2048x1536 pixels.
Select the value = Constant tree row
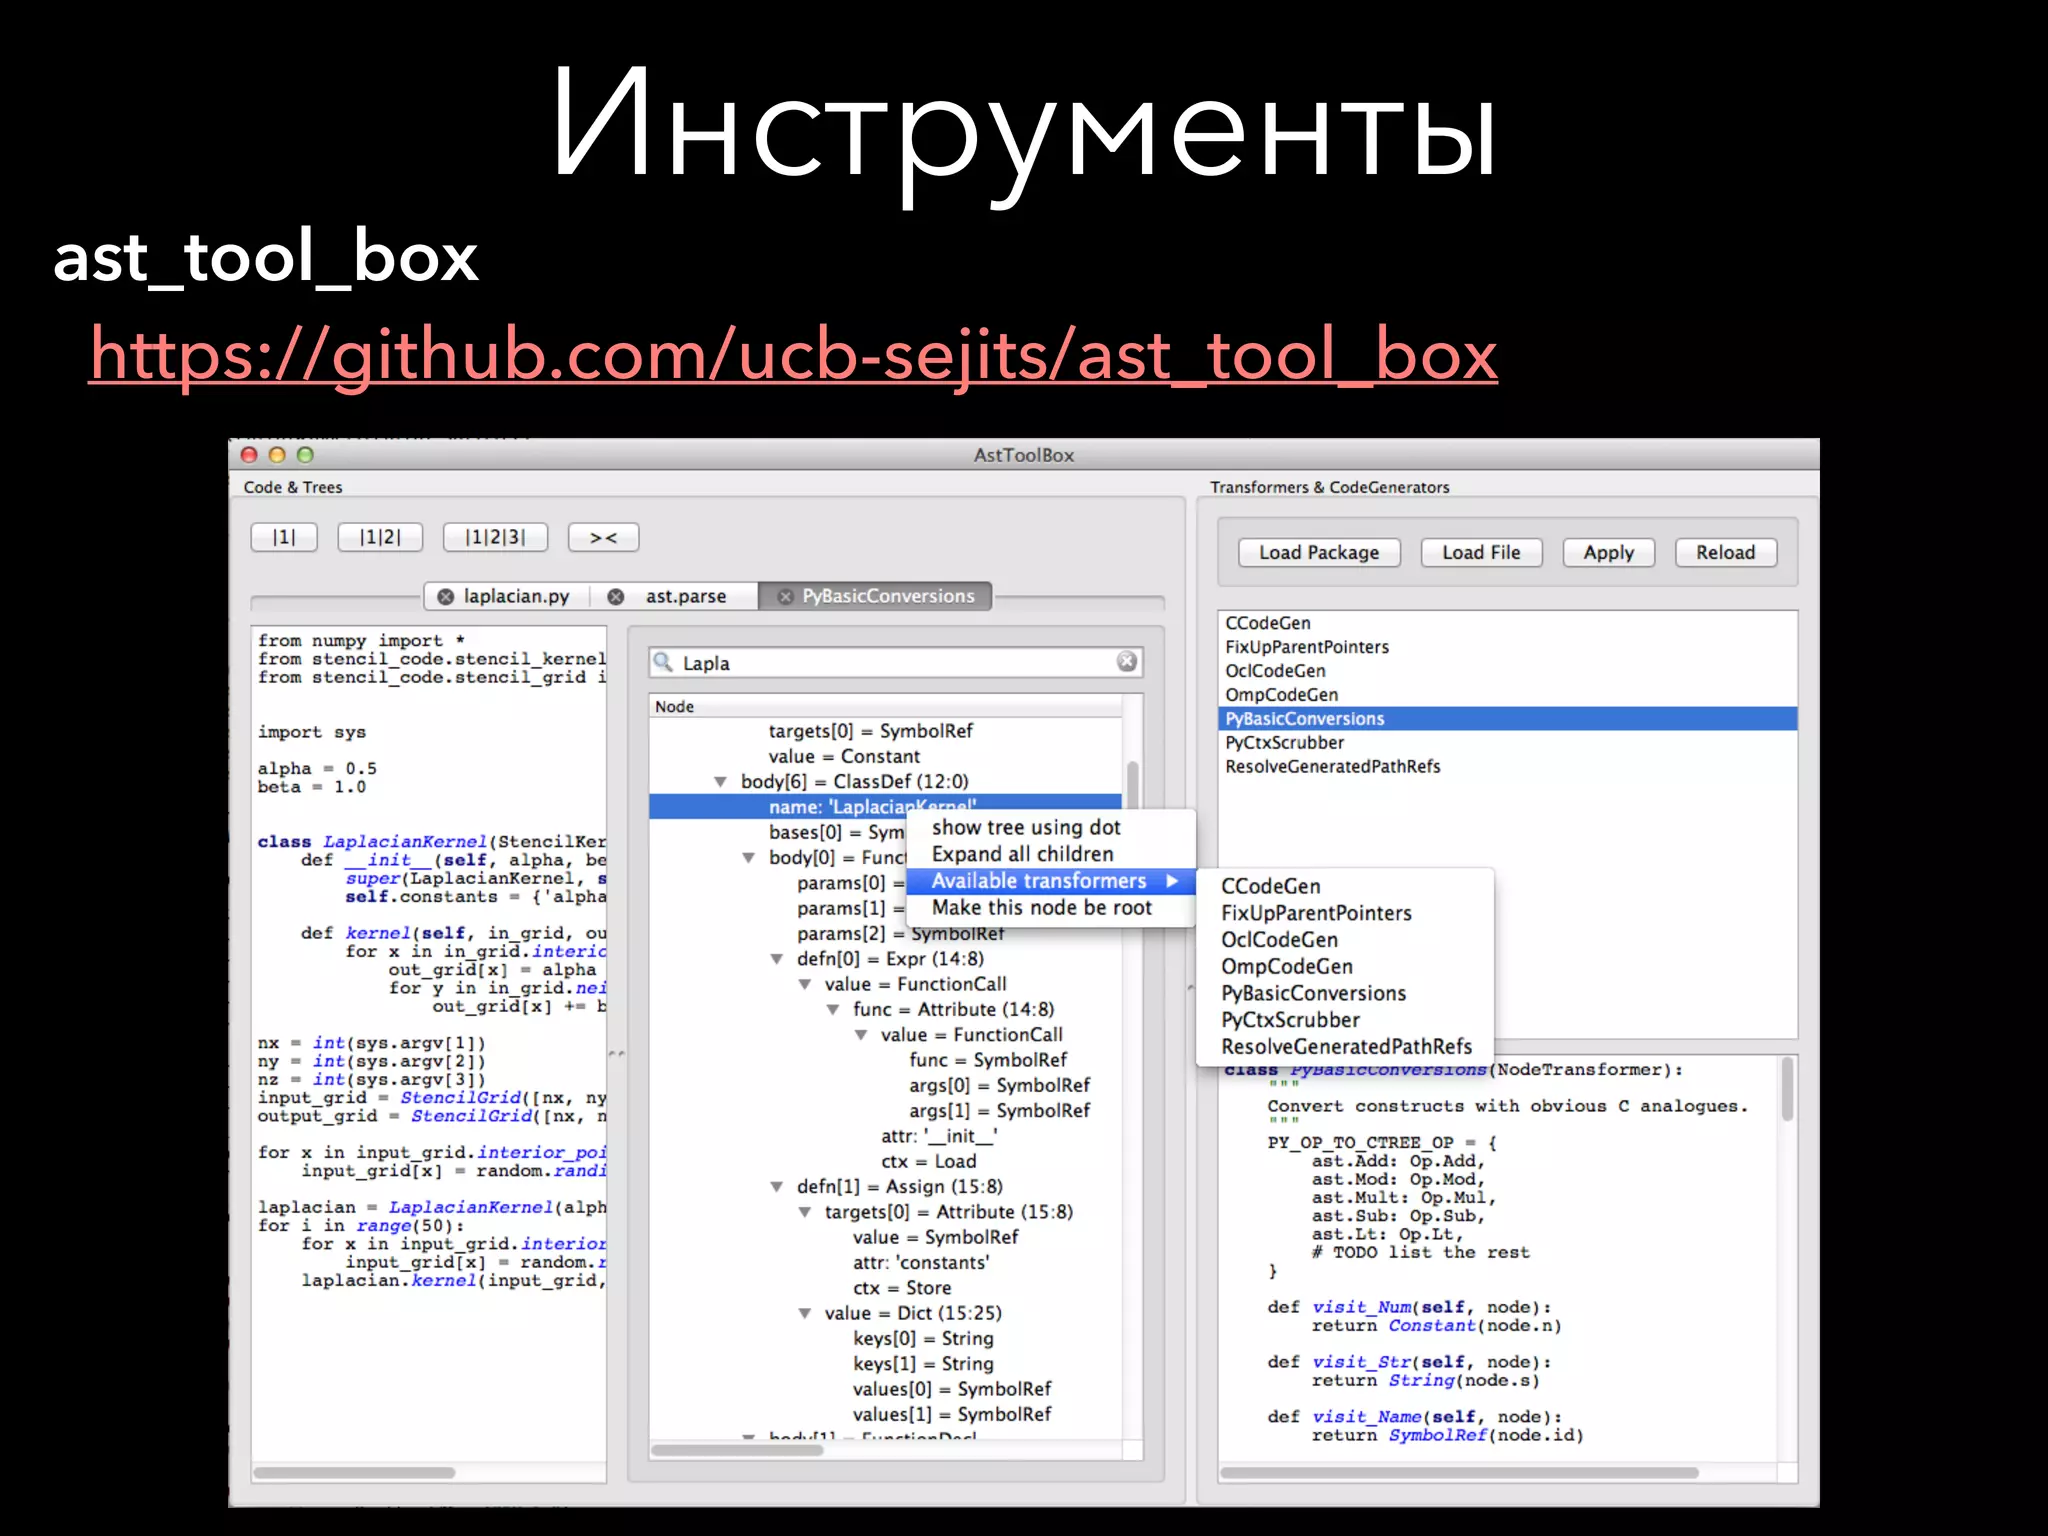(885, 757)
